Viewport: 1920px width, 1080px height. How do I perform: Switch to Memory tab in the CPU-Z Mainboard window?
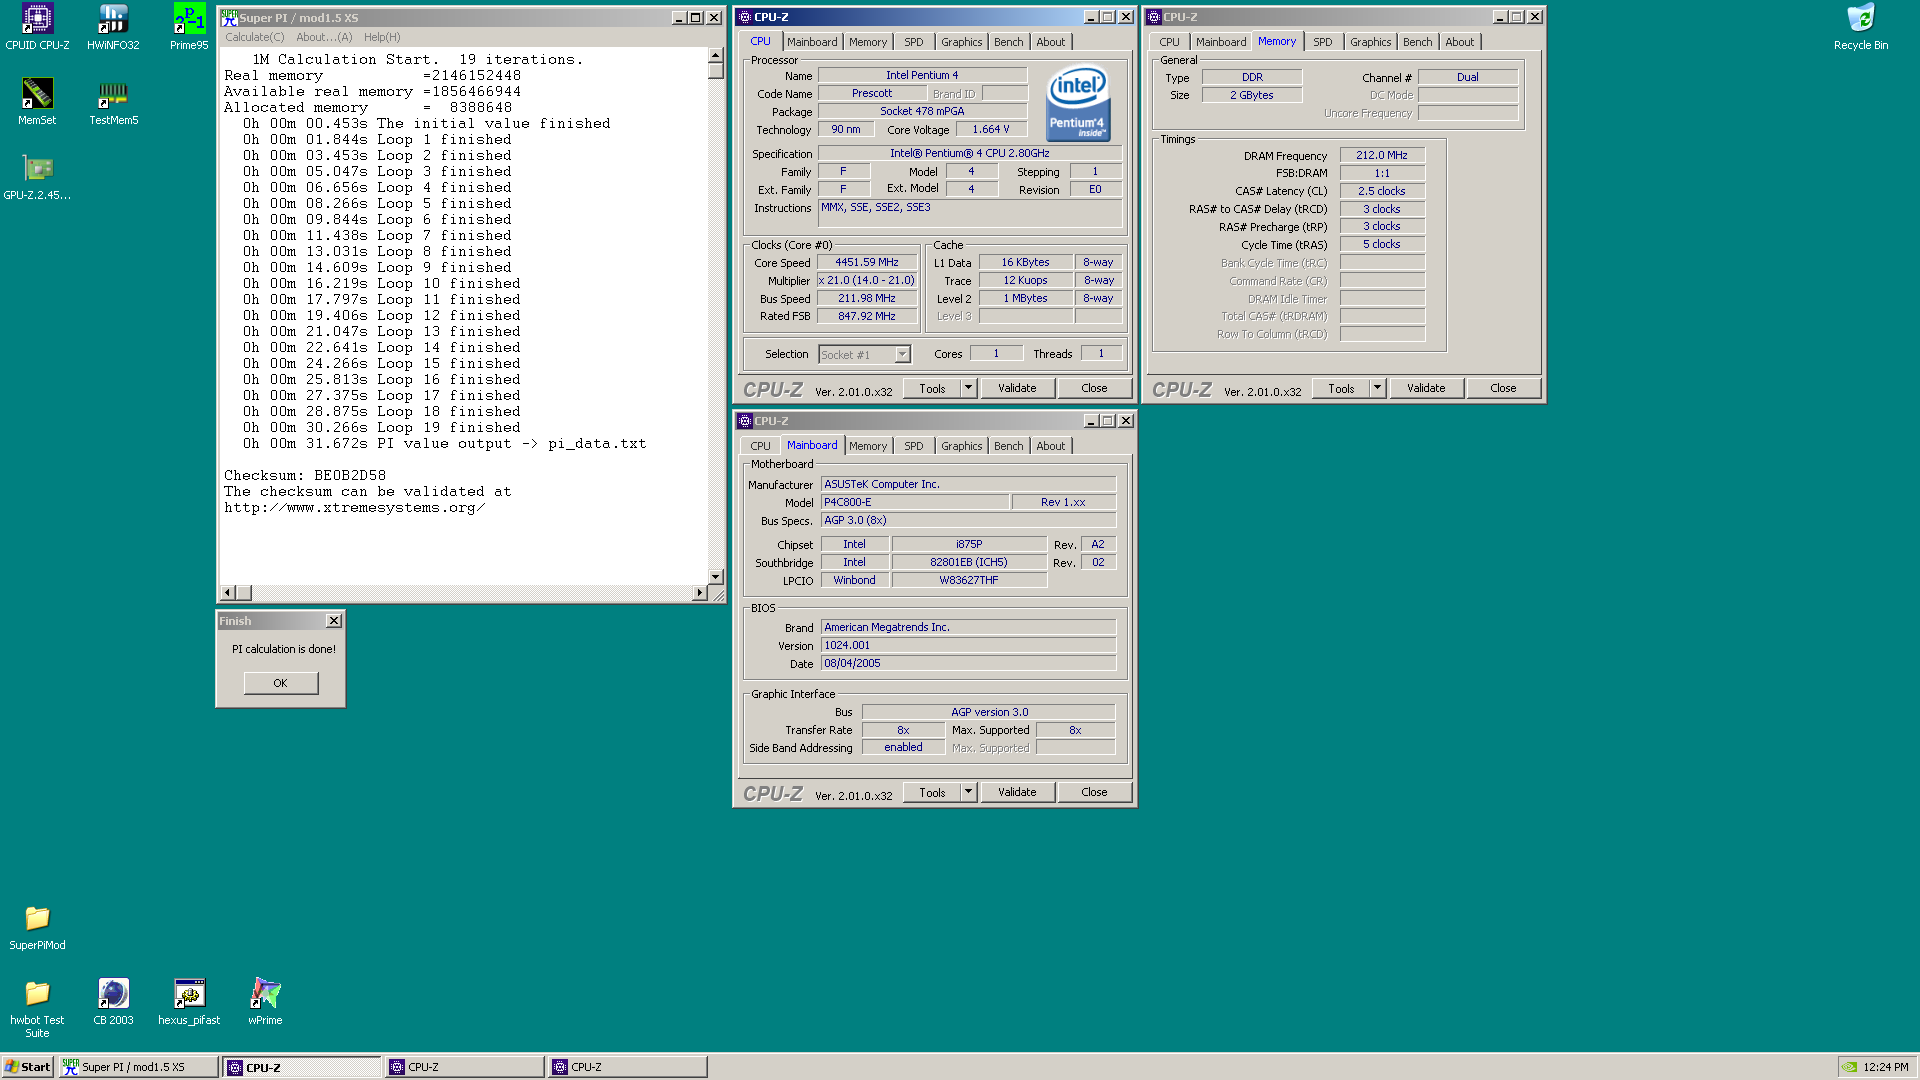click(868, 446)
